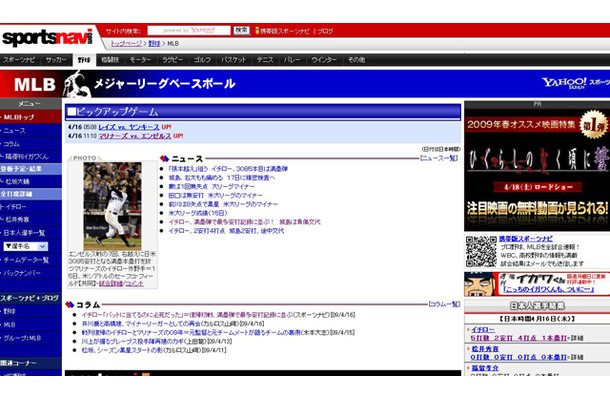Open the MLB blog link in the sidebar
The height and width of the screenshot is (400, 610).
pyautogui.click(x=10, y=325)
